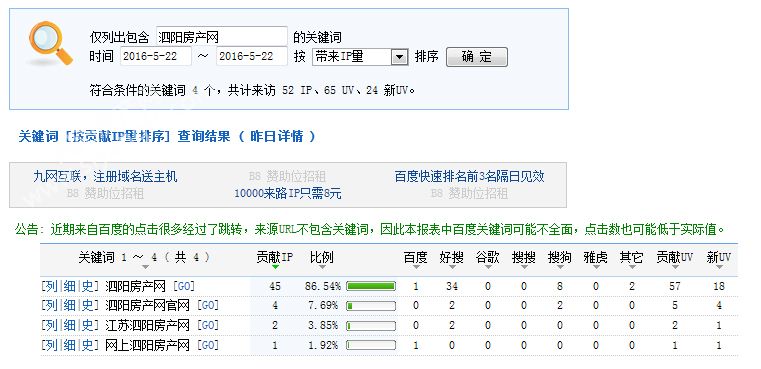
Task: Click GO link for 泗阳房产网
Action: (183, 286)
